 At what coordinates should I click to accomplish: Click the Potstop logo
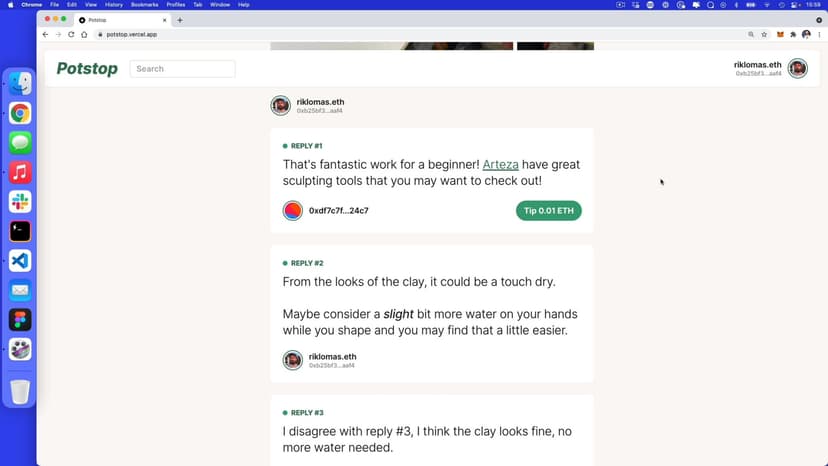(87, 69)
